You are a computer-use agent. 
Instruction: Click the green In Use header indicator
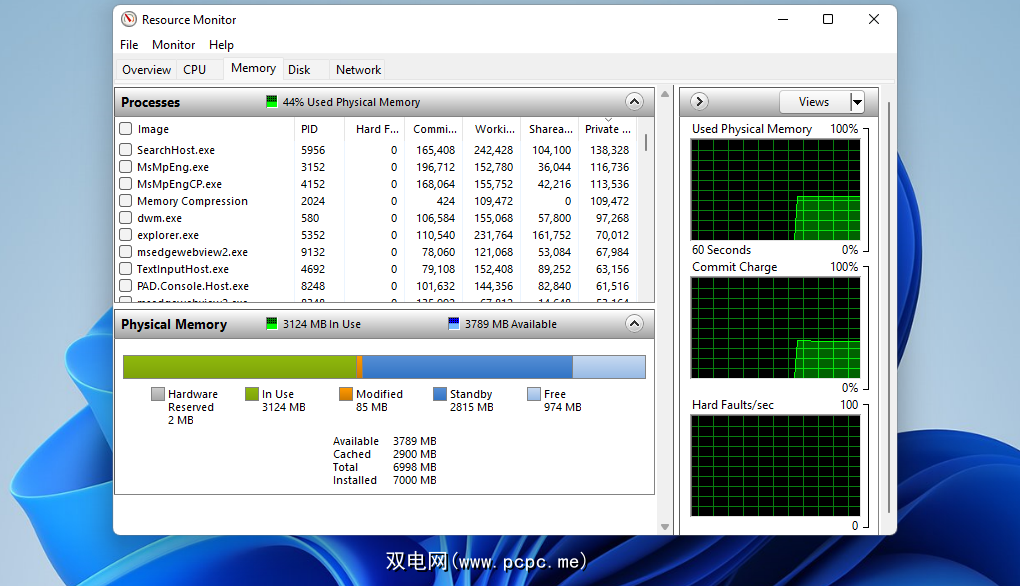271,323
